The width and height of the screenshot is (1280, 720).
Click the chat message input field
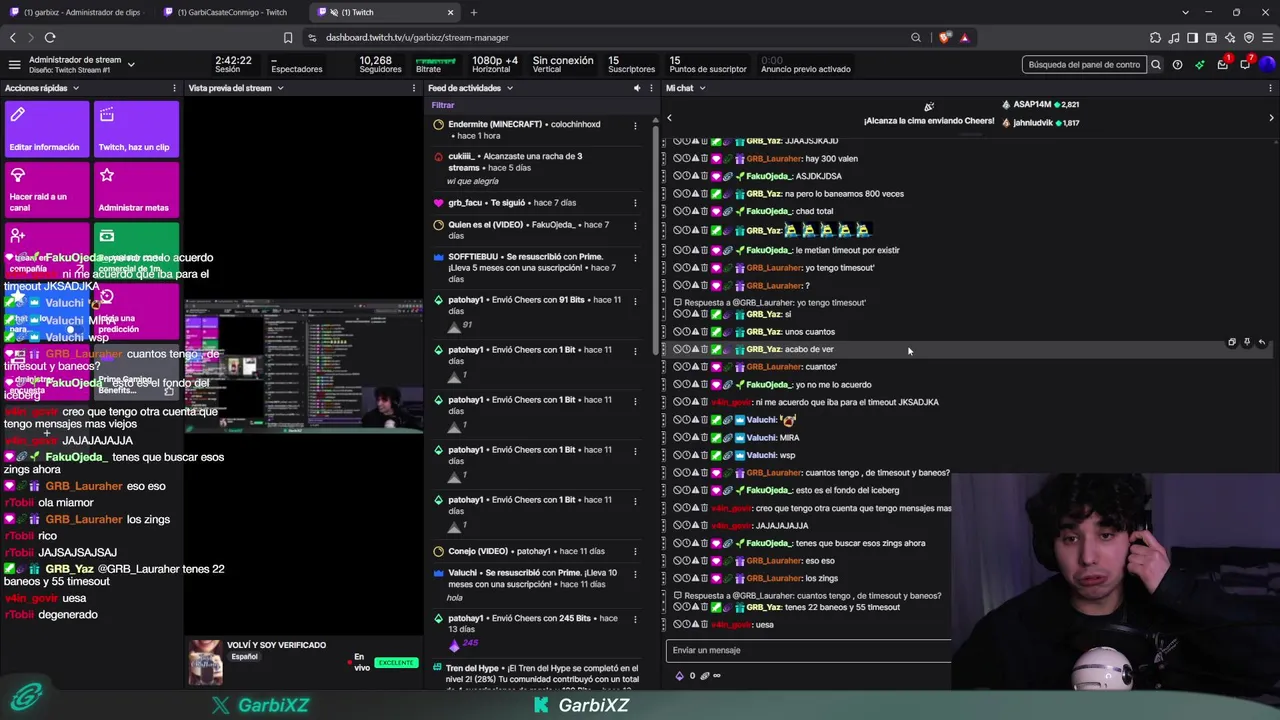coord(808,650)
